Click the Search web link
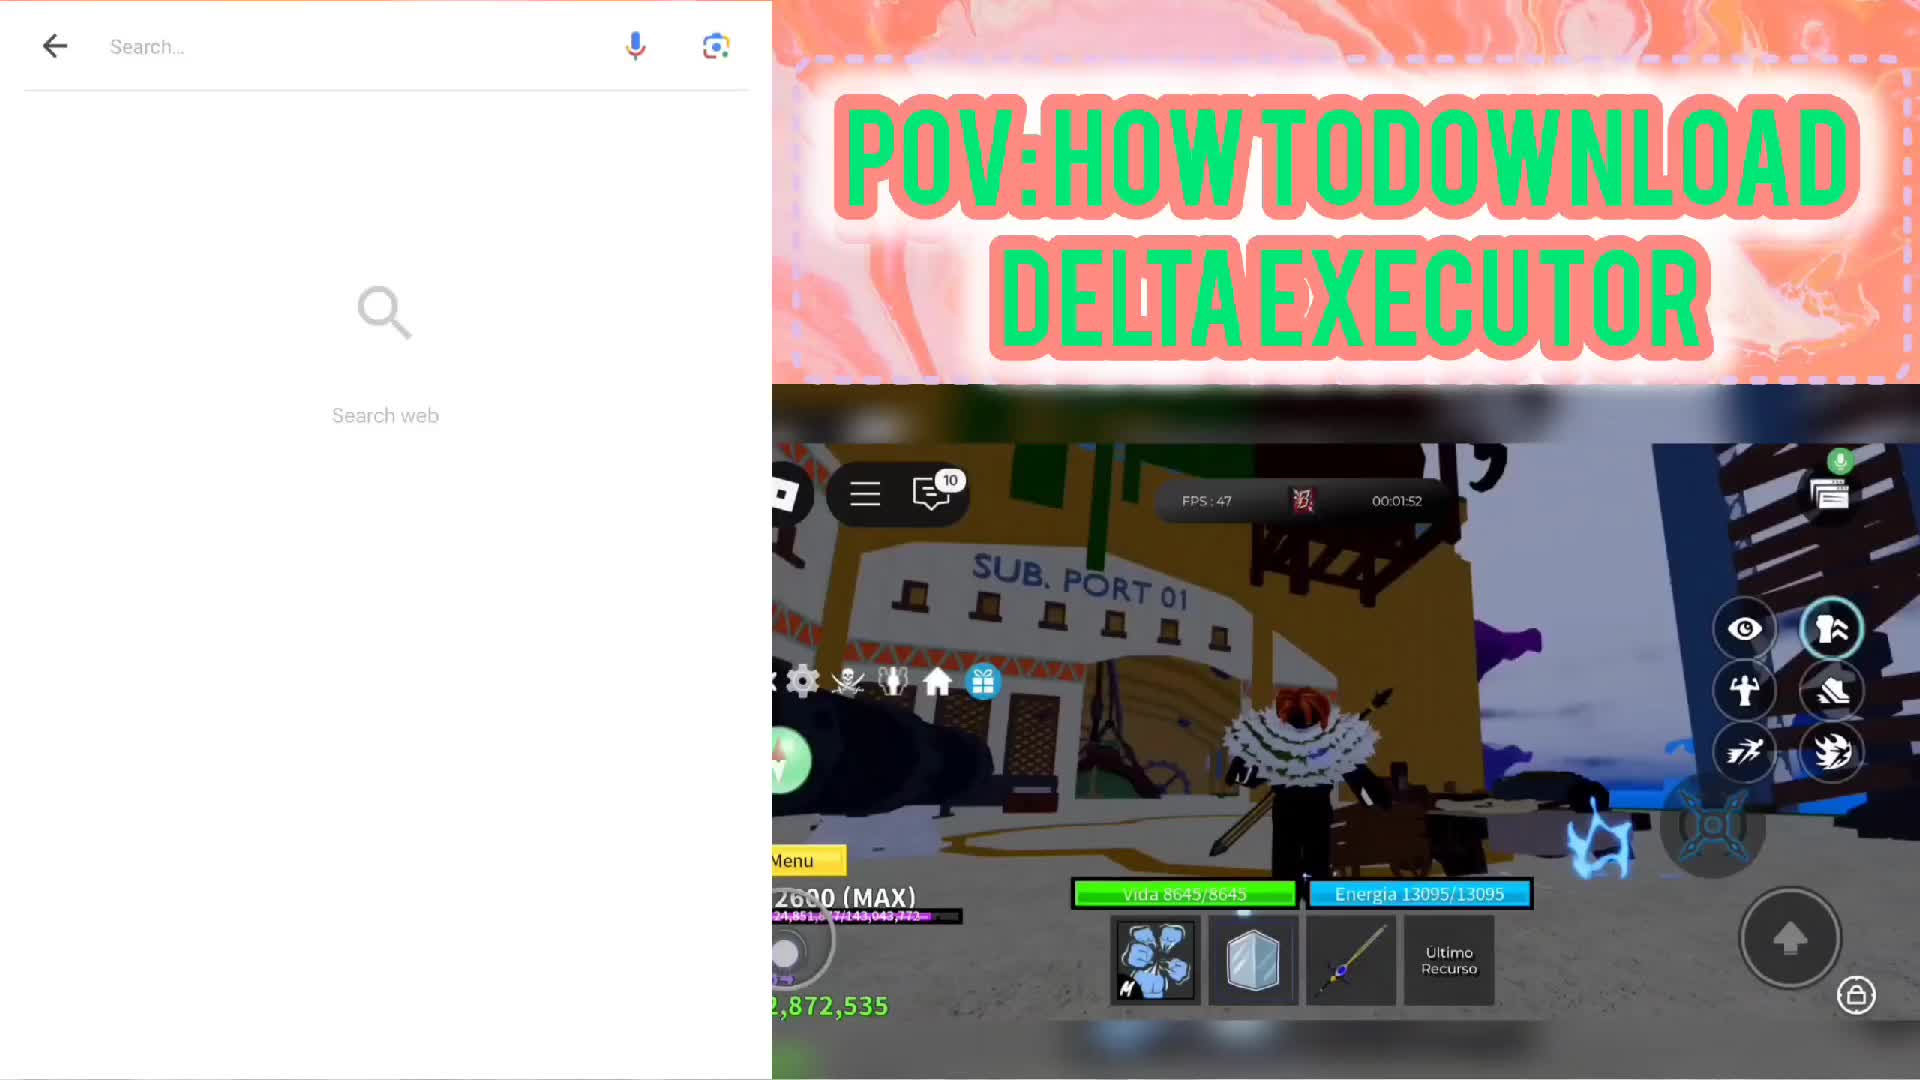This screenshot has height=1080, width=1920. click(385, 415)
